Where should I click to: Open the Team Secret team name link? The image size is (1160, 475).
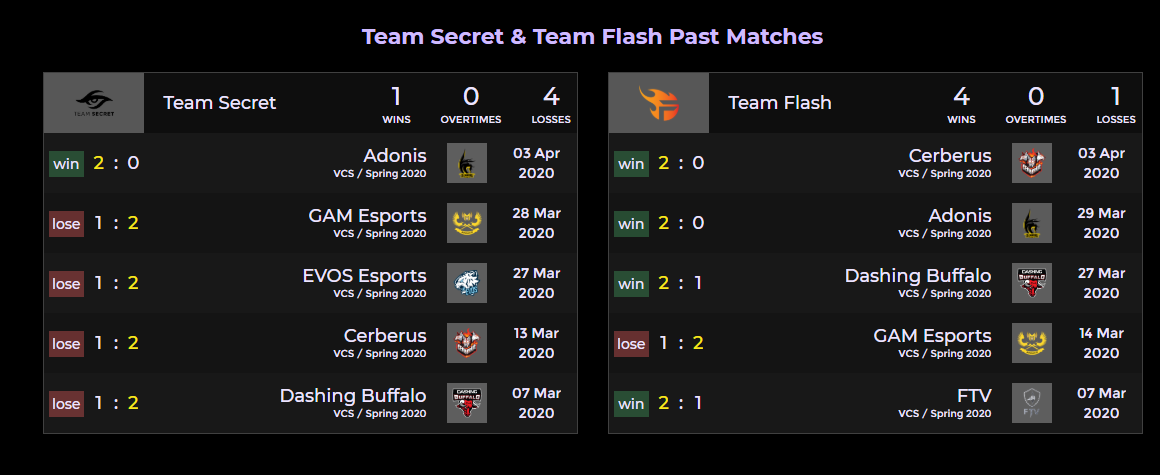click(x=220, y=103)
